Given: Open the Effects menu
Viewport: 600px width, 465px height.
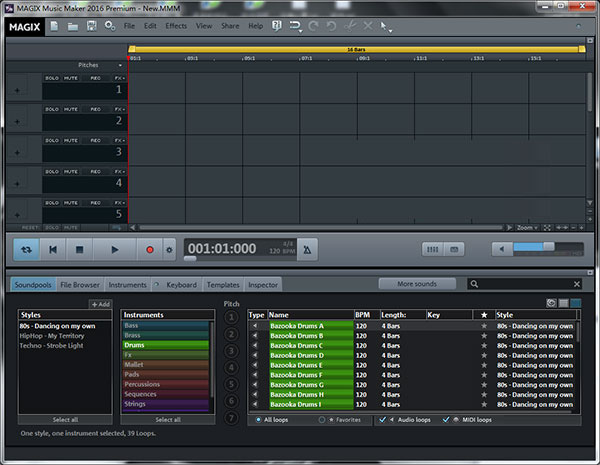Looking at the screenshot, I should tap(176, 26).
